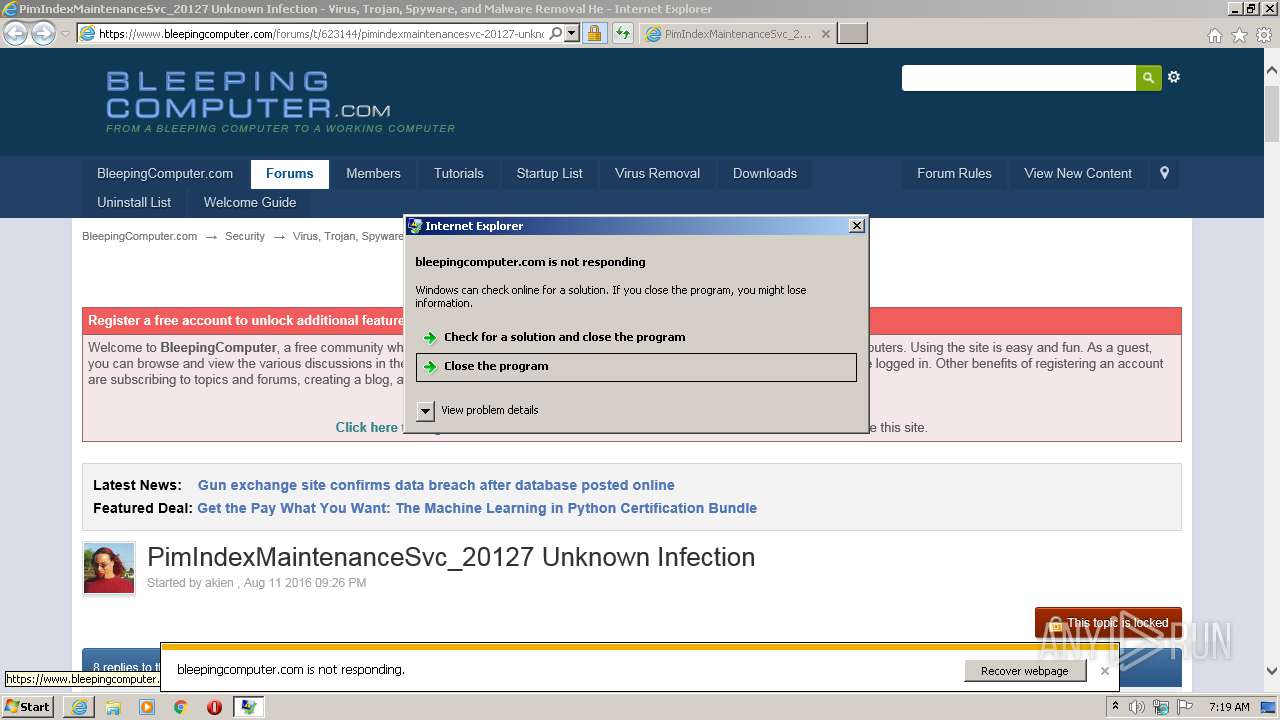1280x720 pixels.
Task: Open the media player taskbar icon
Action: (147, 707)
